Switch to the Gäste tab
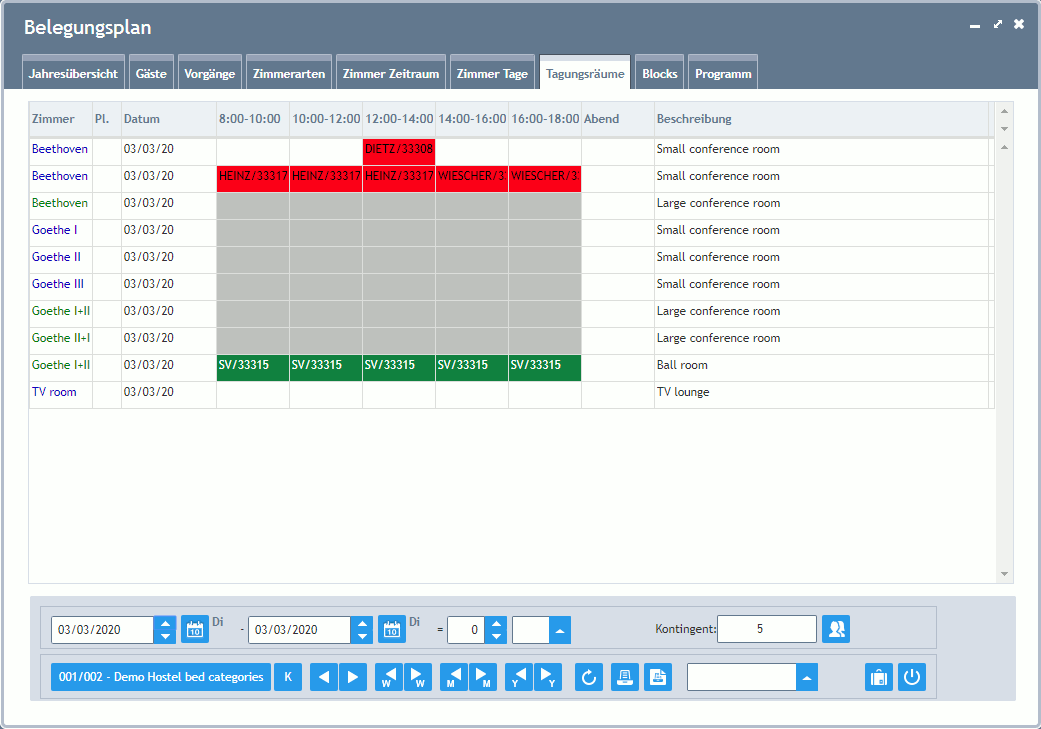Viewport: 1041px width, 729px height. pyautogui.click(x=151, y=73)
